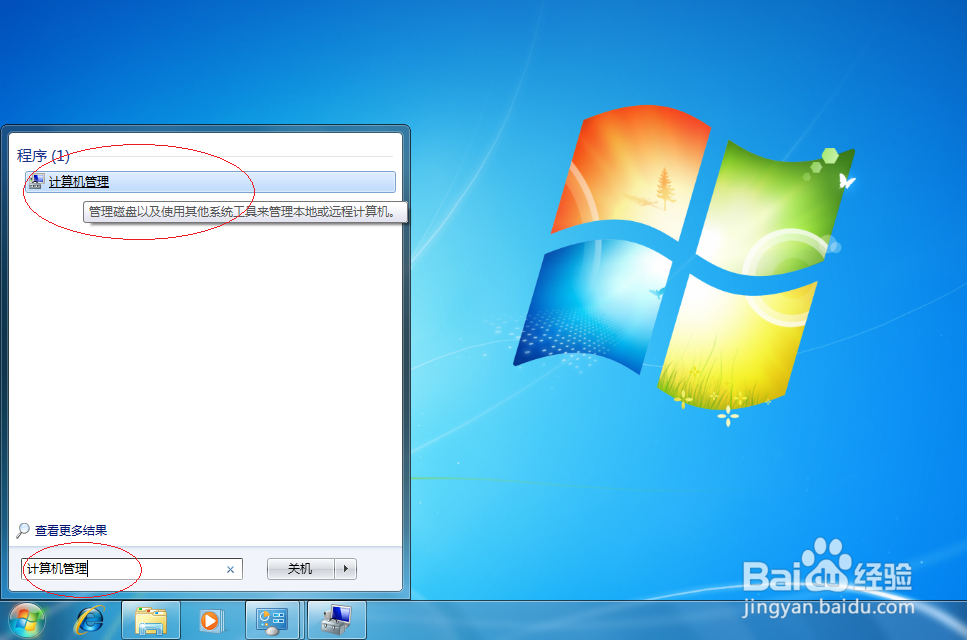Image resolution: width=967 pixels, height=640 pixels.
Task: Click the 关机 shutdown button
Action: (x=300, y=568)
